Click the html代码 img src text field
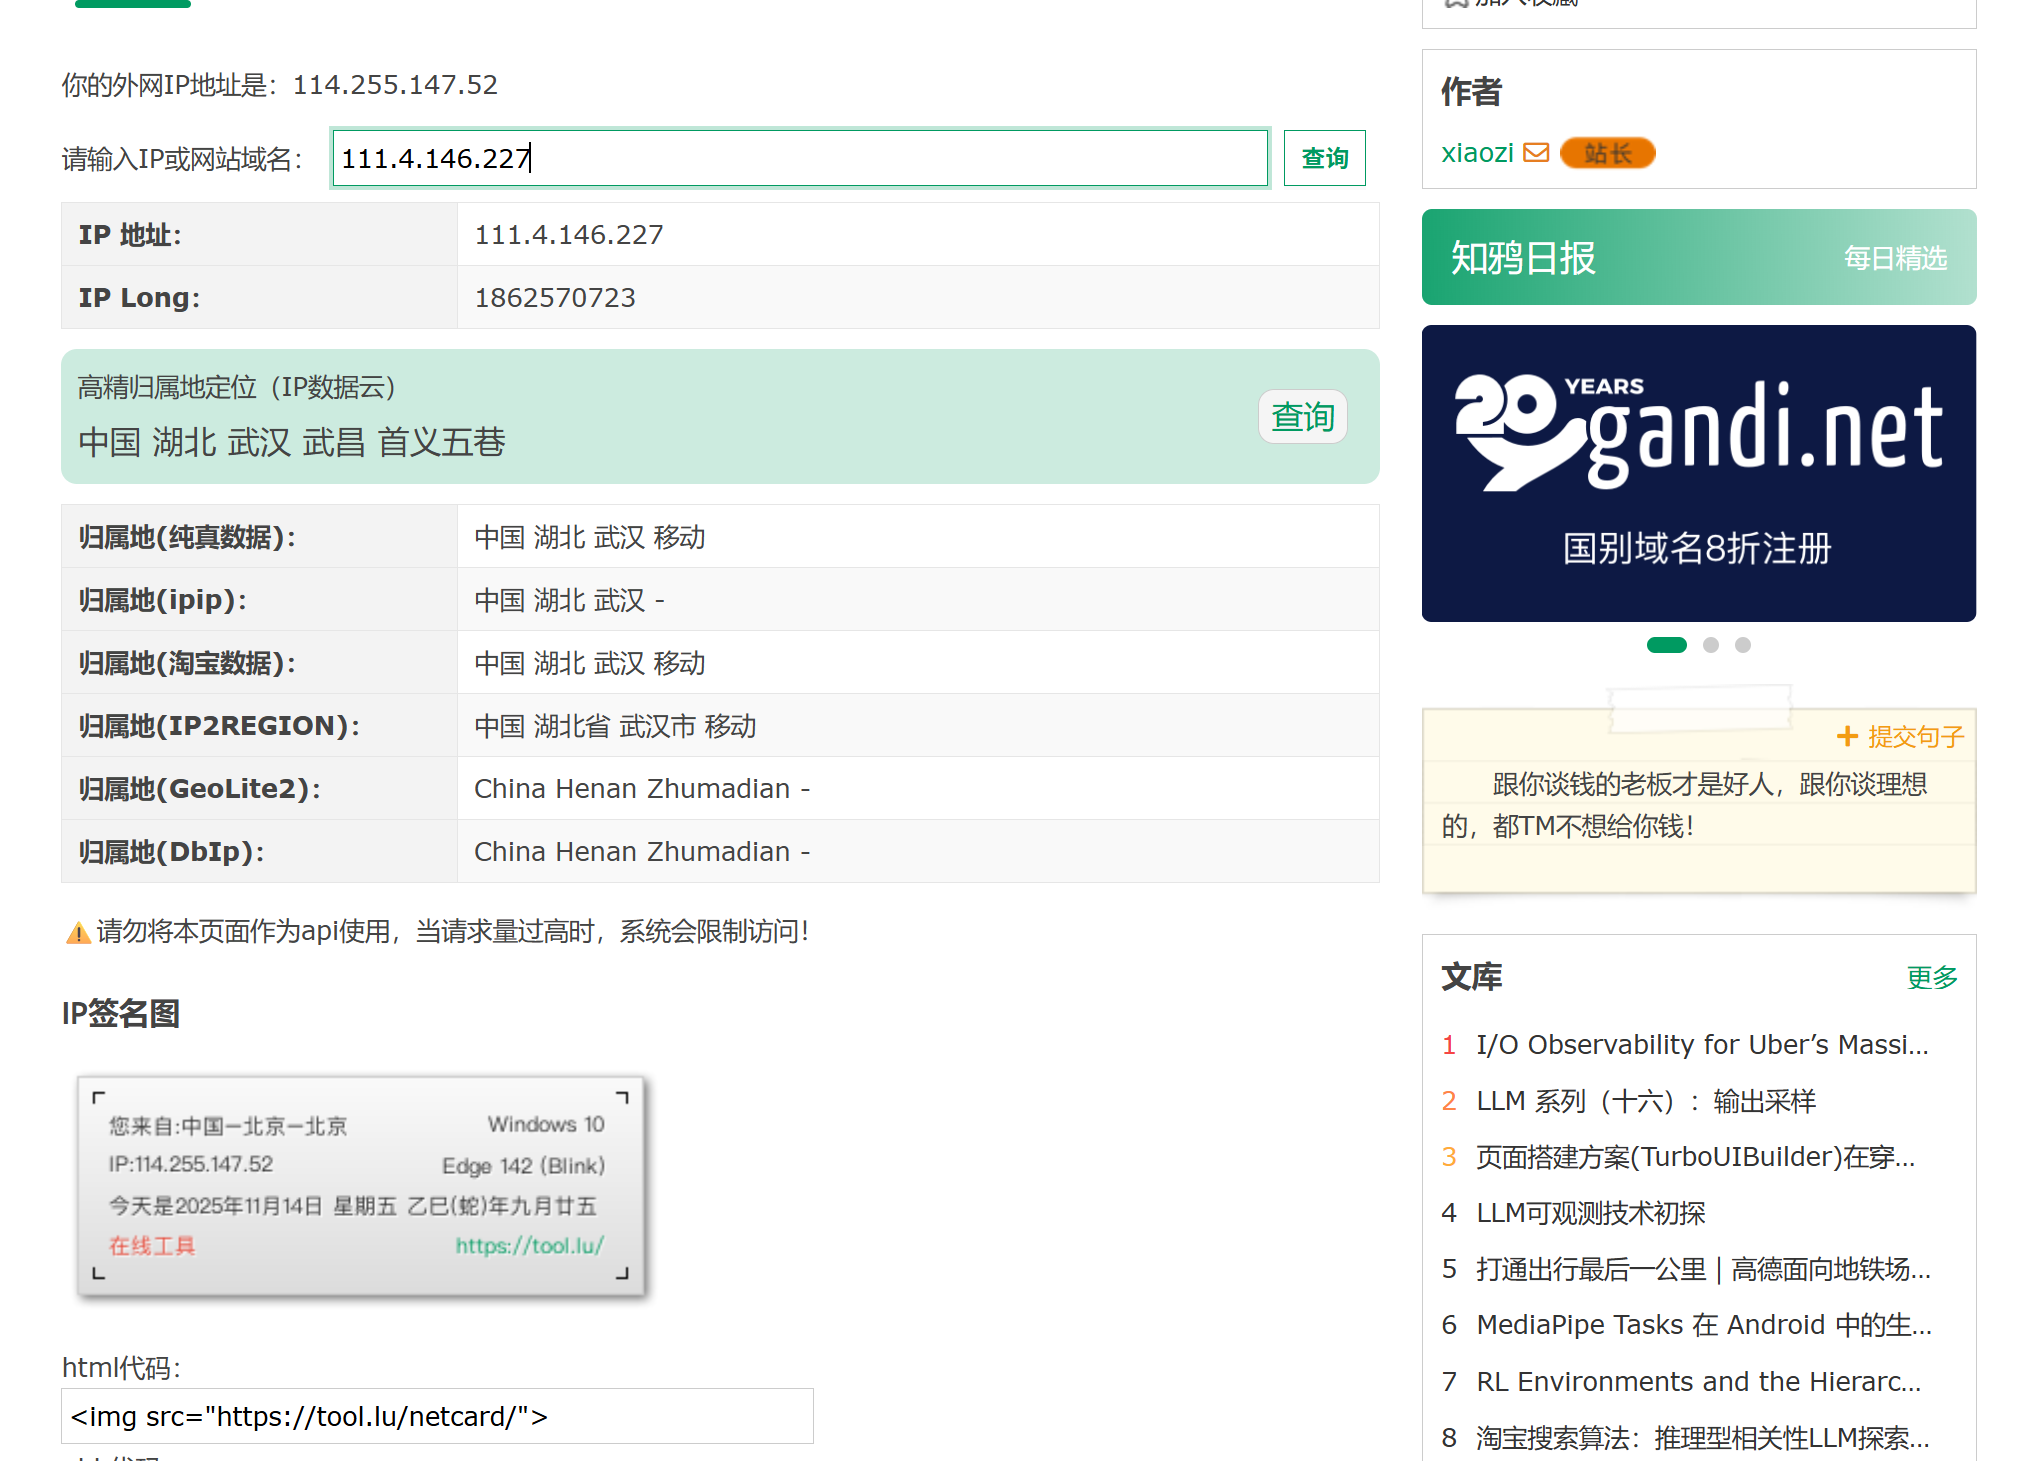2030x1461 pixels. click(437, 1416)
